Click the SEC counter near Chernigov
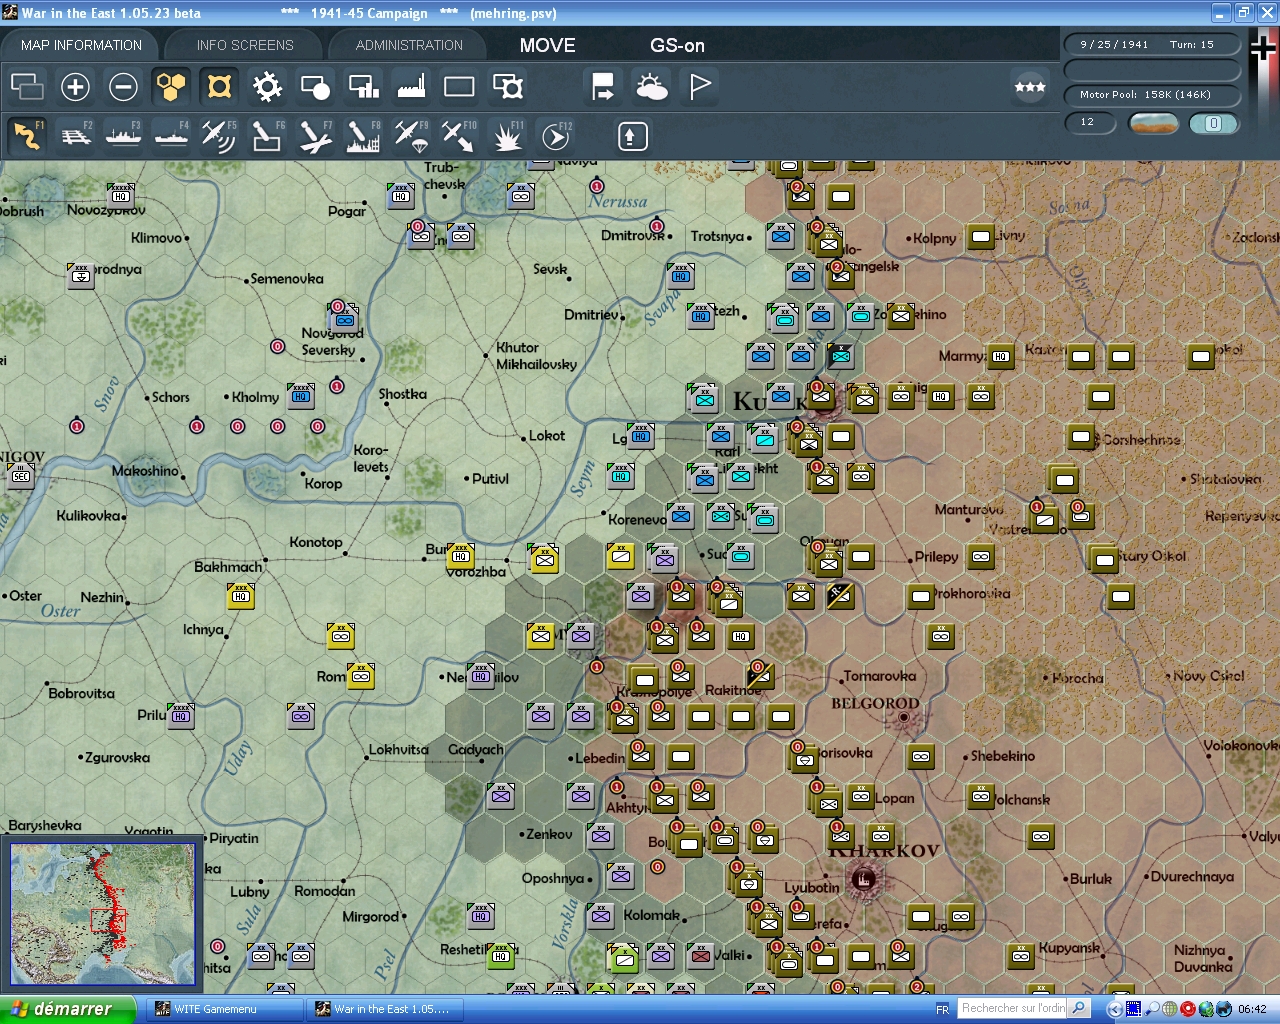Image resolution: width=1280 pixels, height=1024 pixels. tap(21, 476)
